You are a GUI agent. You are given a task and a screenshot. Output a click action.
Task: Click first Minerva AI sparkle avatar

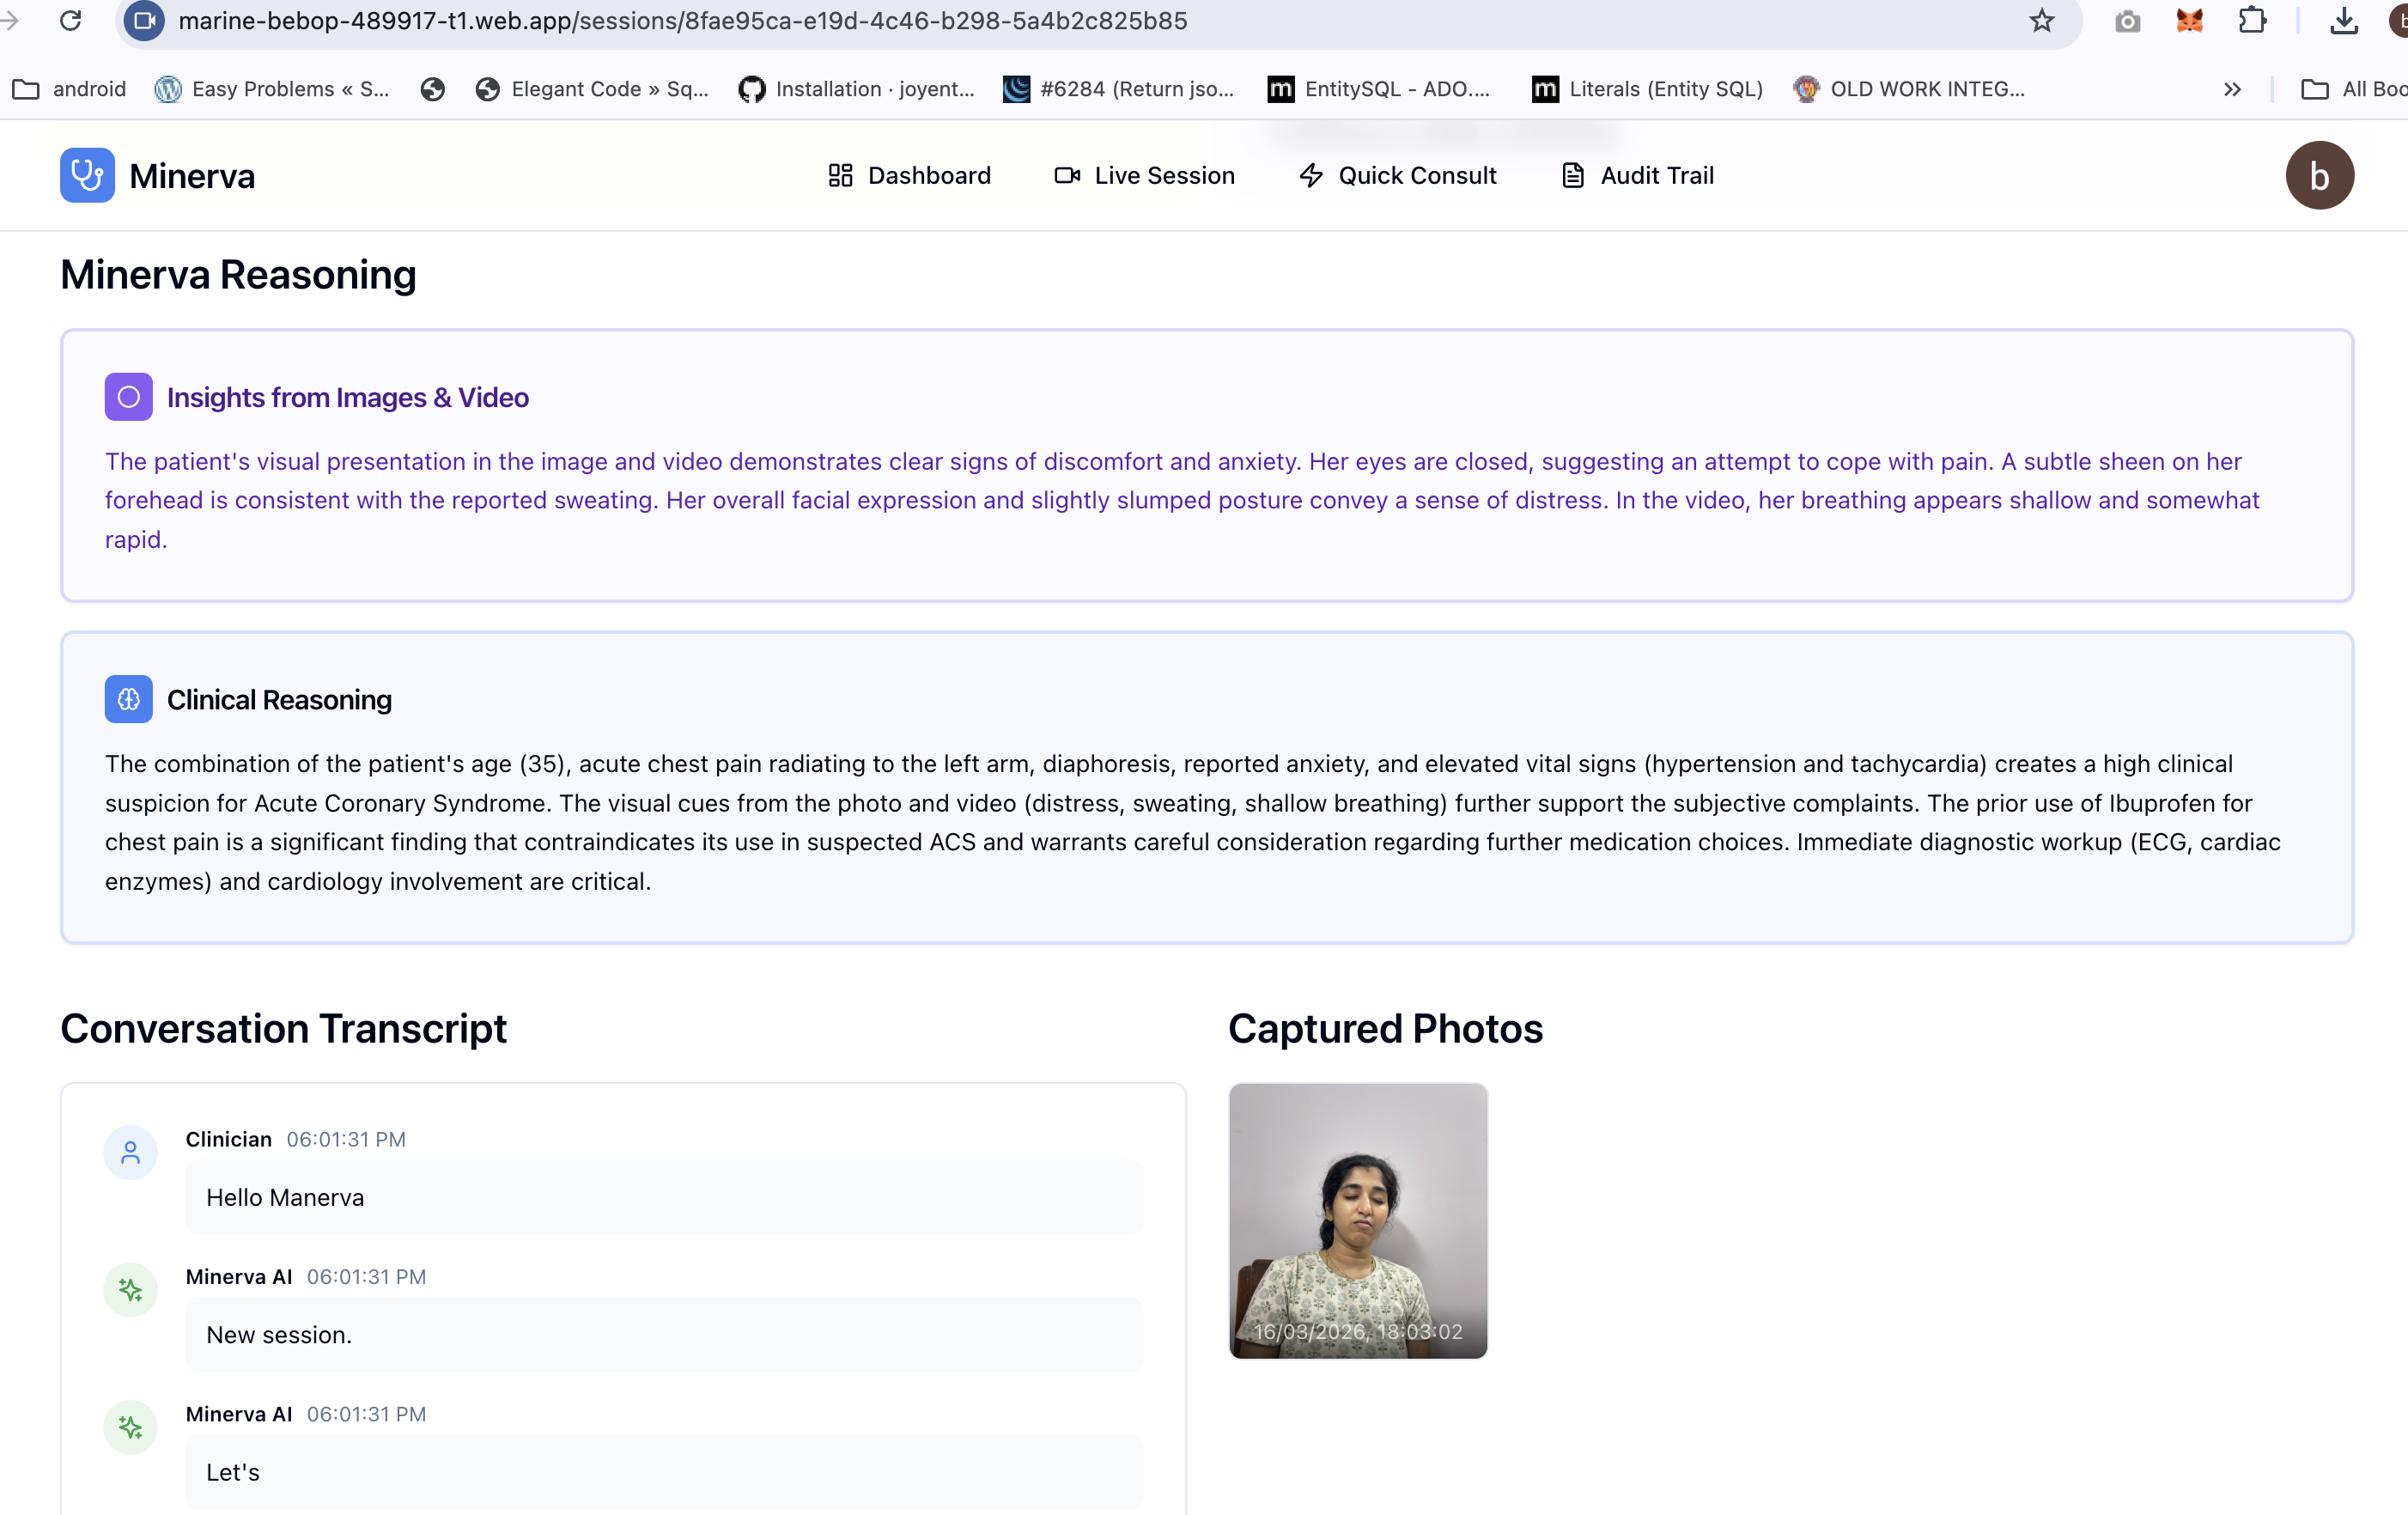click(130, 1290)
